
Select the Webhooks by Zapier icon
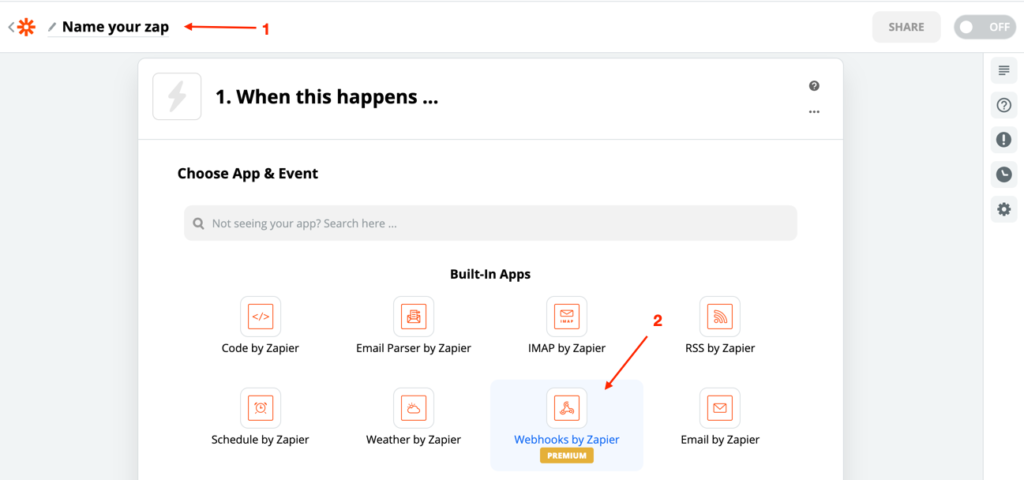[x=566, y=408]
